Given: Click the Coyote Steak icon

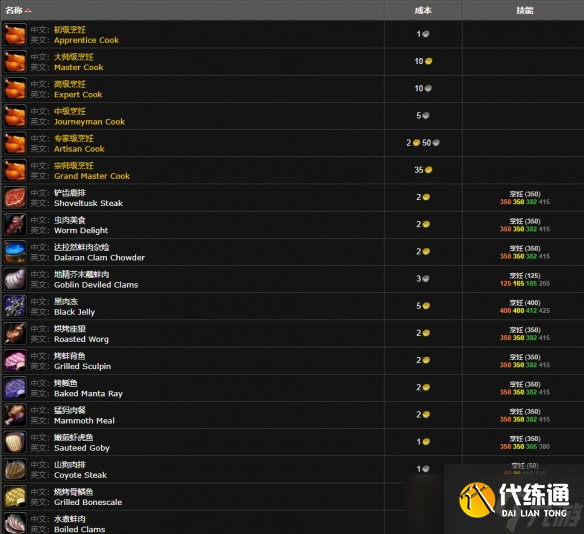Looking at the screenshot, I should click(15, 470).
